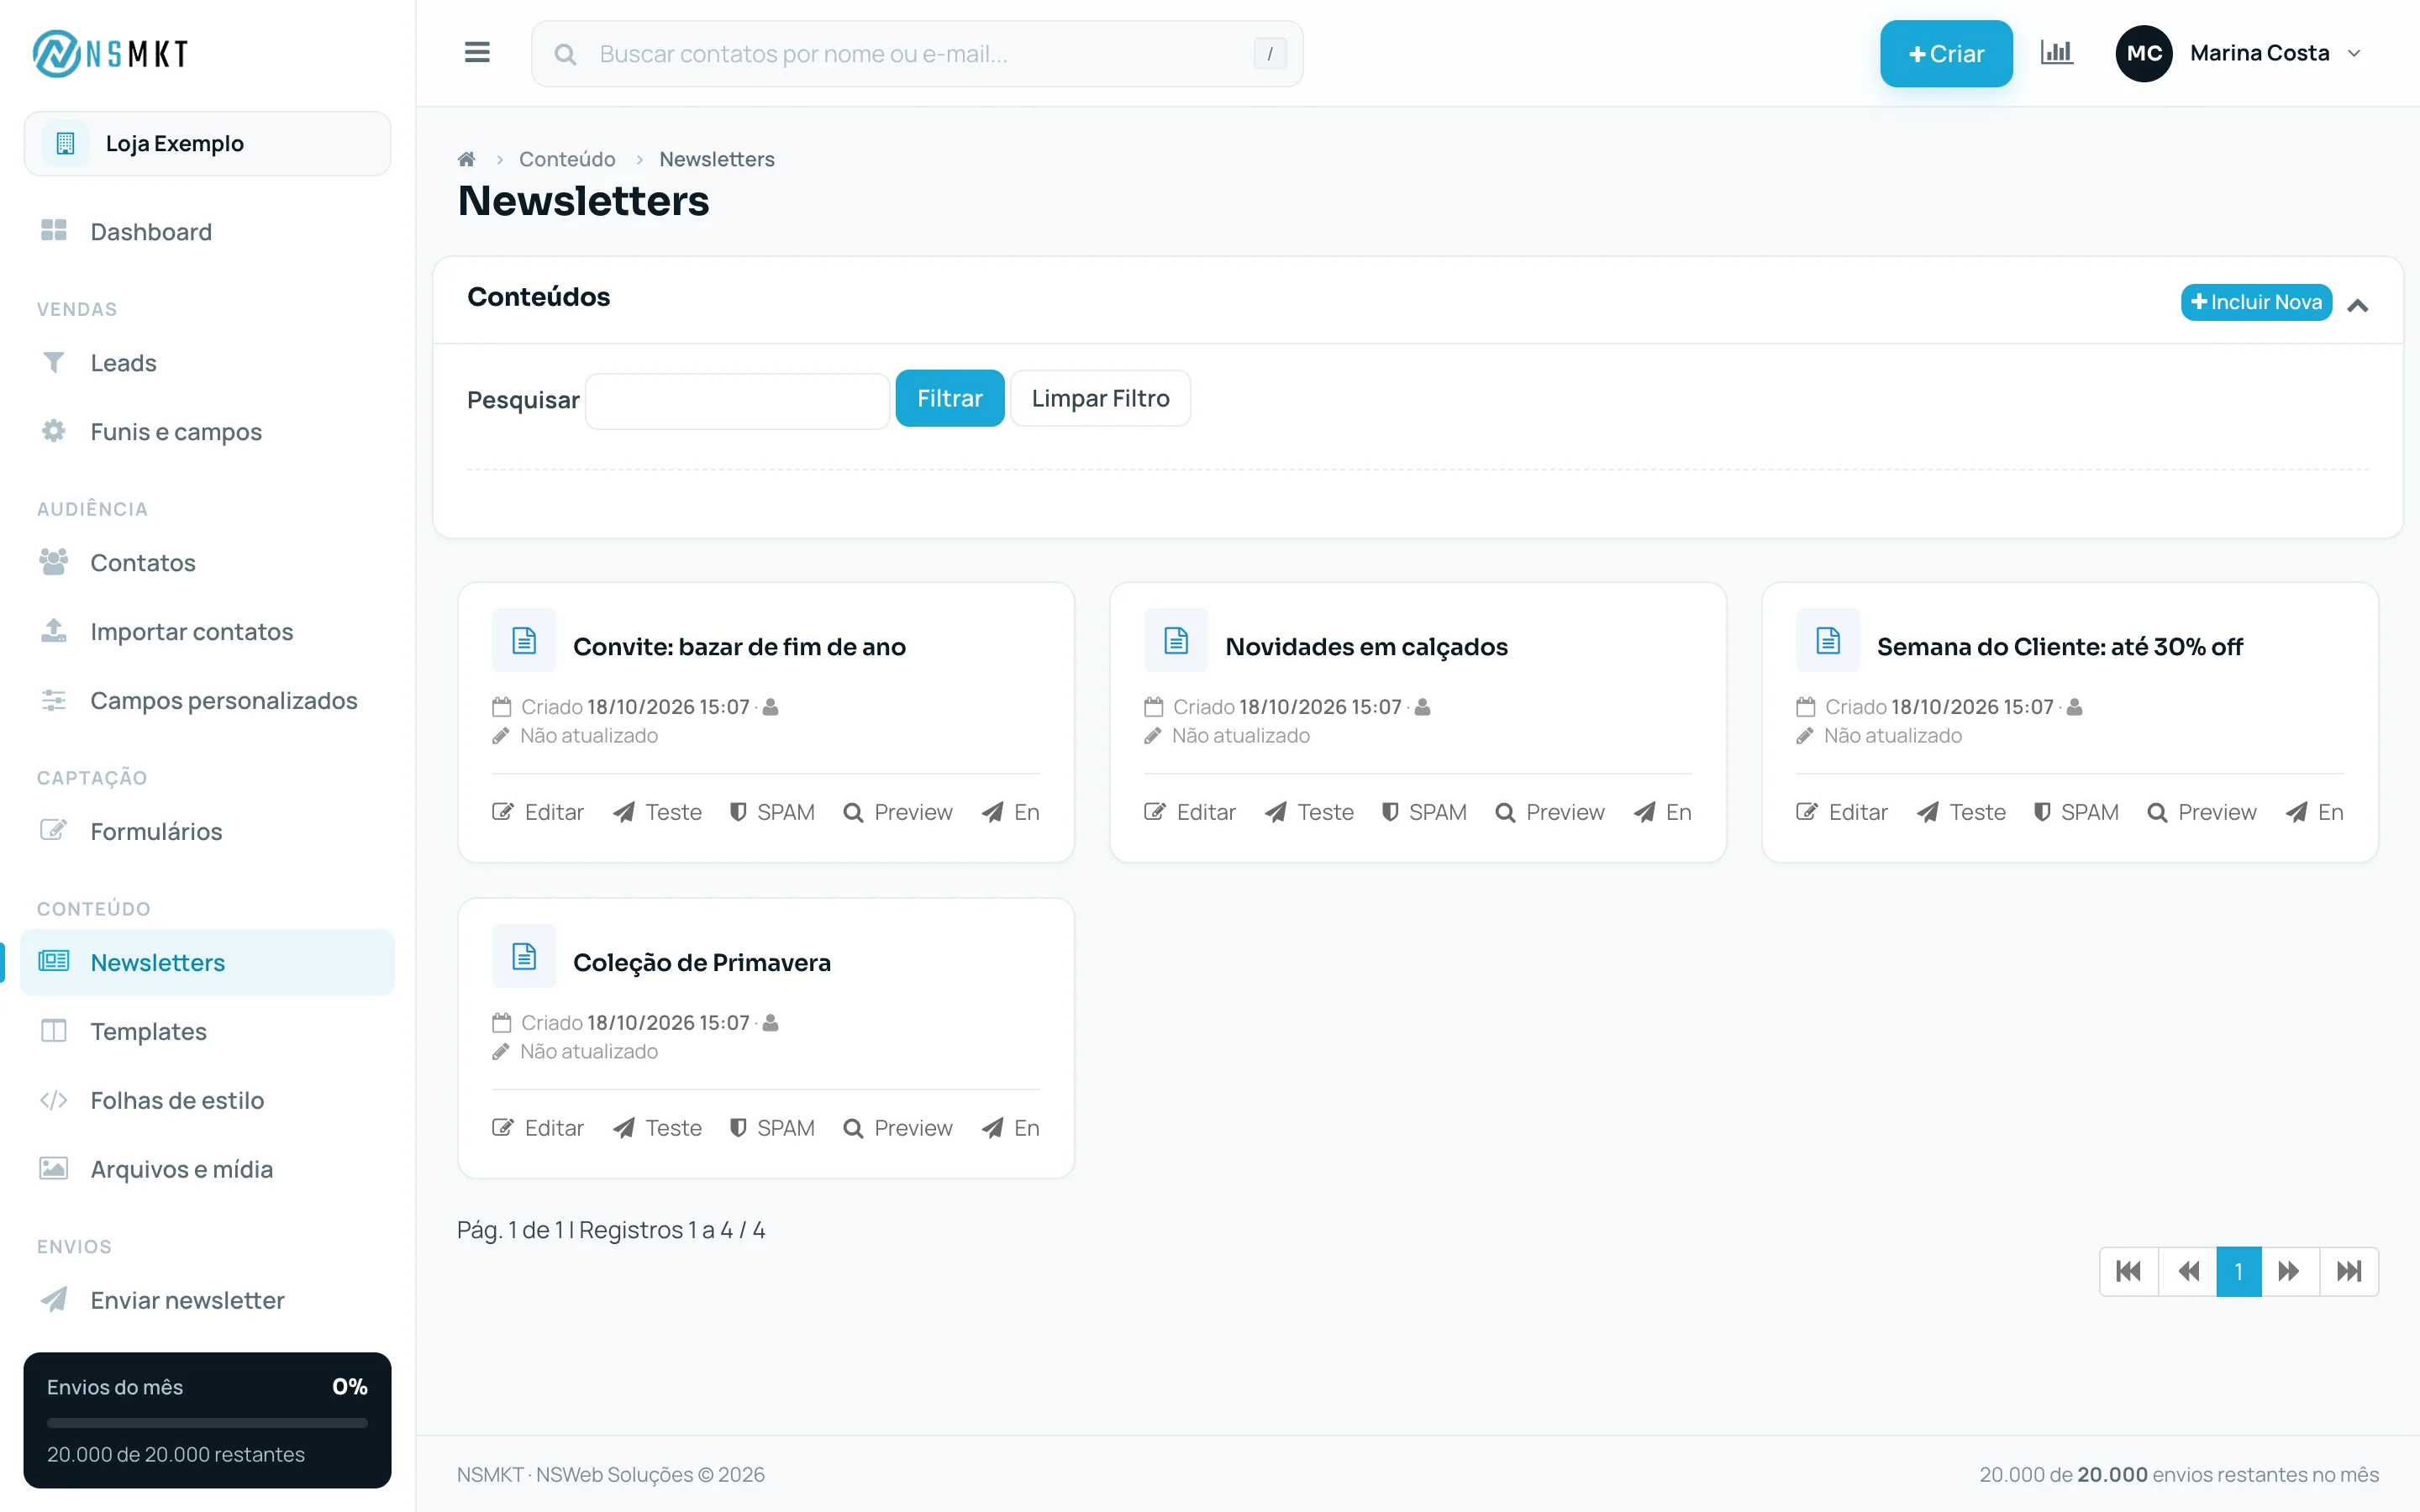Click the Conteúdo breadcrumb link

pyautogui.click(x=567, y=159)
